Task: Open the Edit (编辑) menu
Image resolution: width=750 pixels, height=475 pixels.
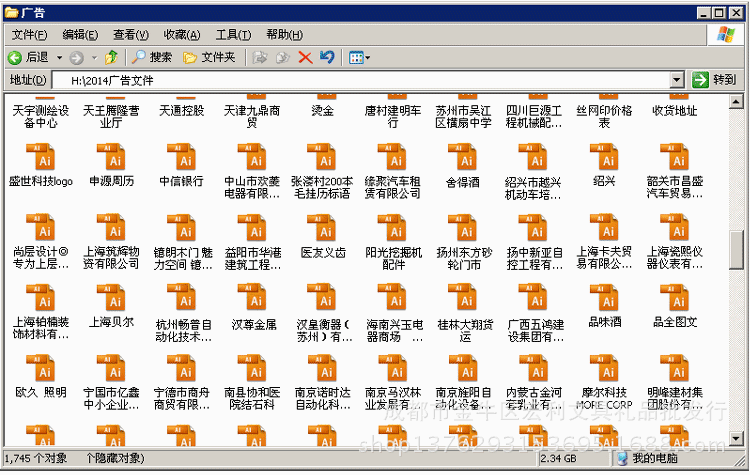Action: pos(80,34)
